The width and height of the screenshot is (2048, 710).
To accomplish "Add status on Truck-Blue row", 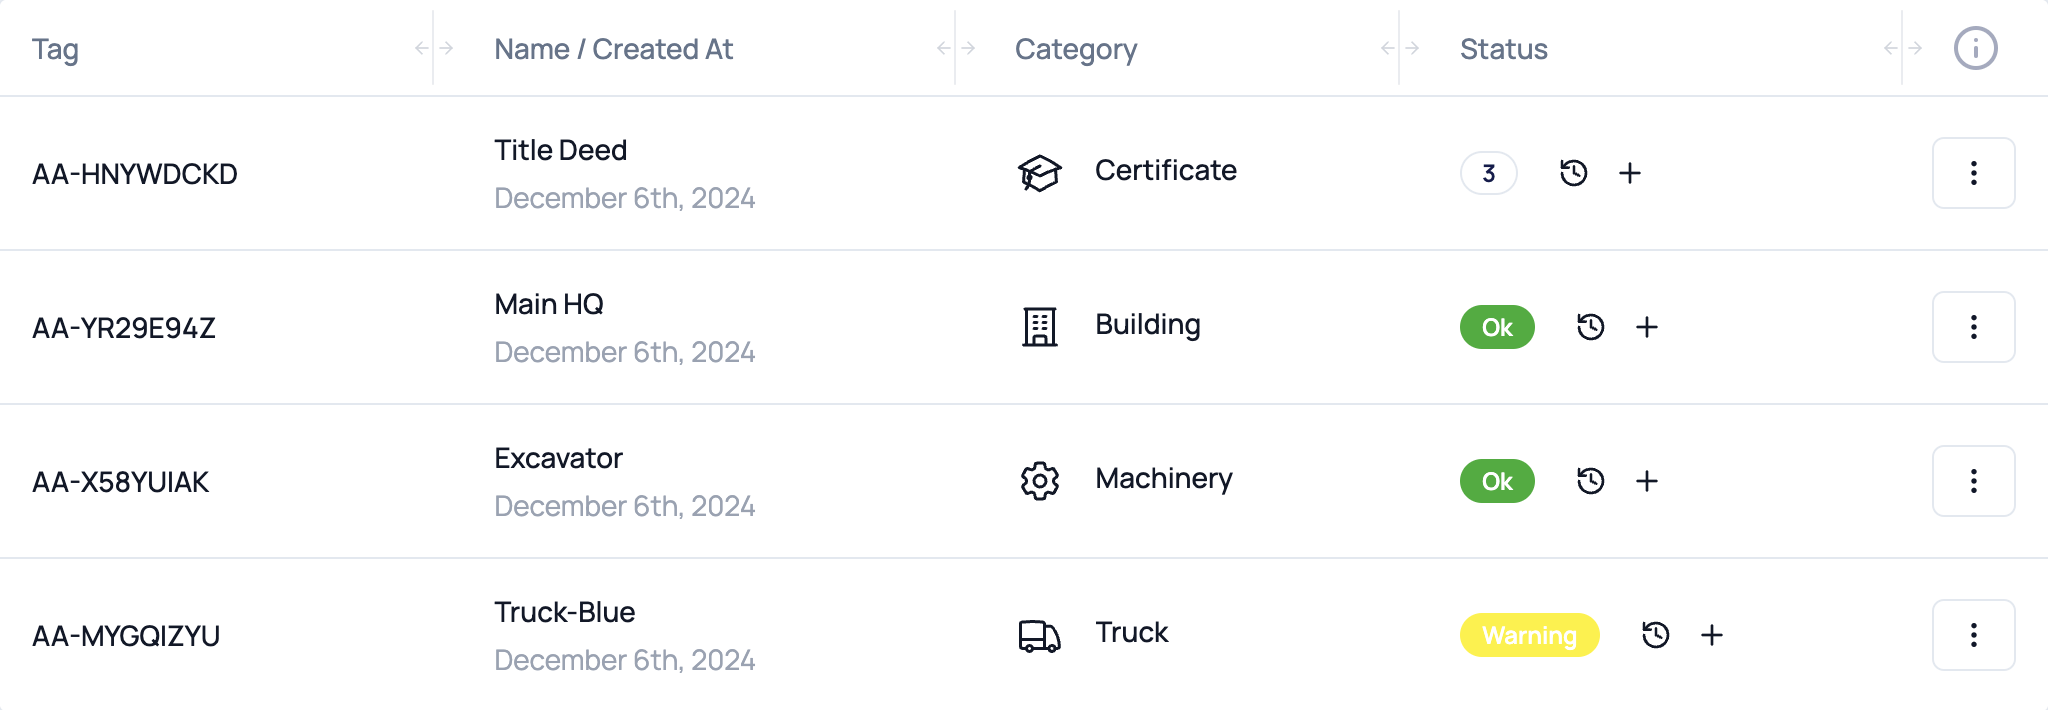I will point(1712,635).
